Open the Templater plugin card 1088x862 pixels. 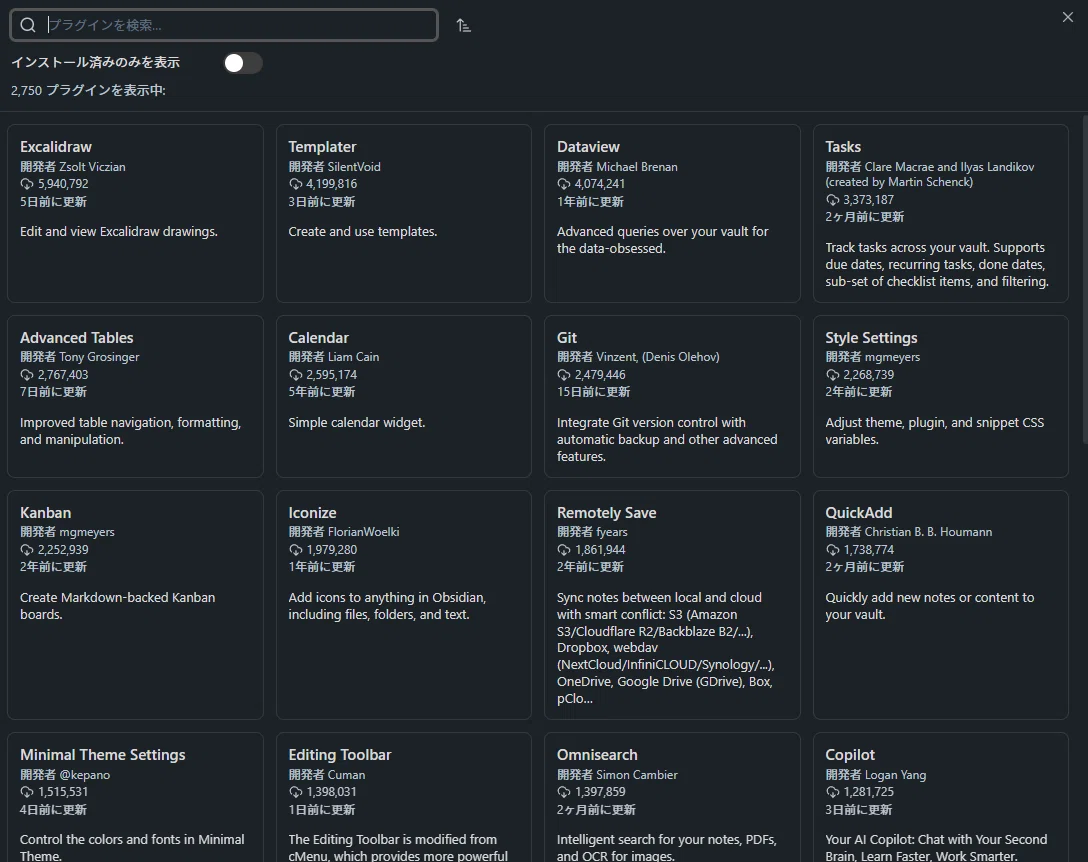(x=404, y=213)
